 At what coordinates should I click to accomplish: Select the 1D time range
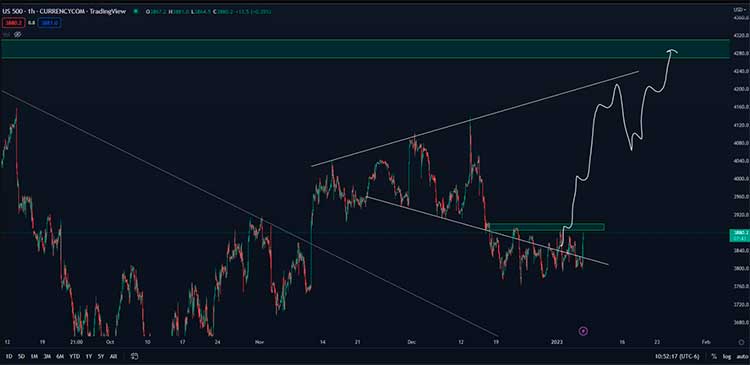pos(8,356)
